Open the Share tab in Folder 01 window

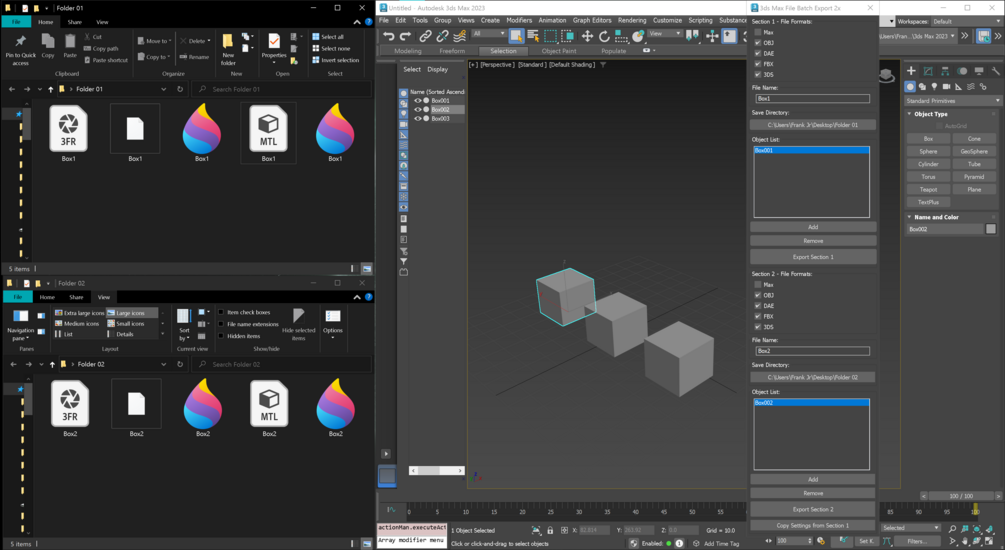click(74, 22)
